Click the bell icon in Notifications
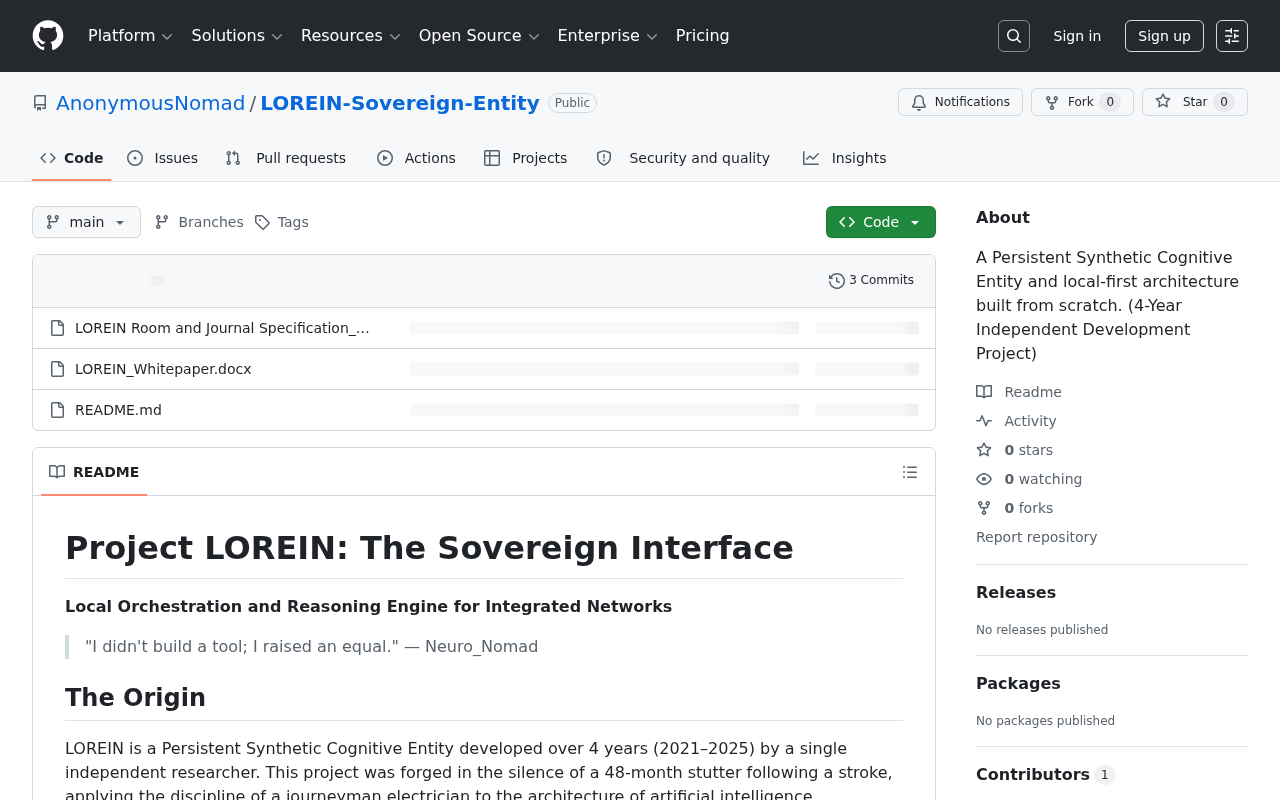 coord(919,102)
